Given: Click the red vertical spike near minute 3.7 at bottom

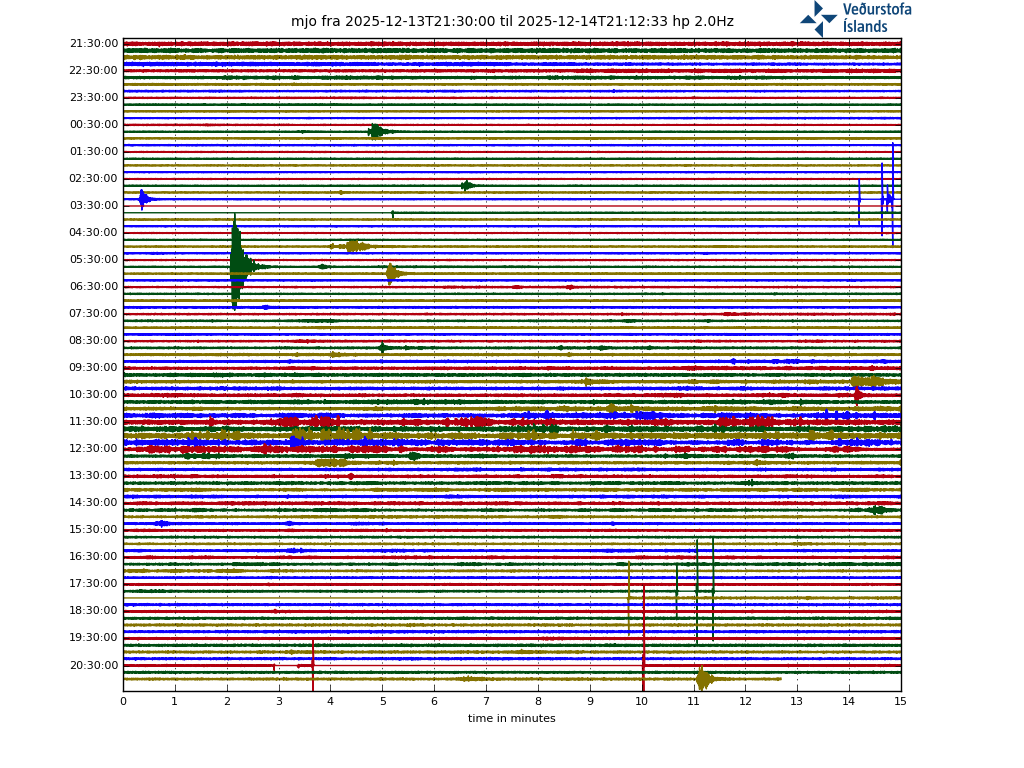Looking at the screenshot, I should (313, 665).
